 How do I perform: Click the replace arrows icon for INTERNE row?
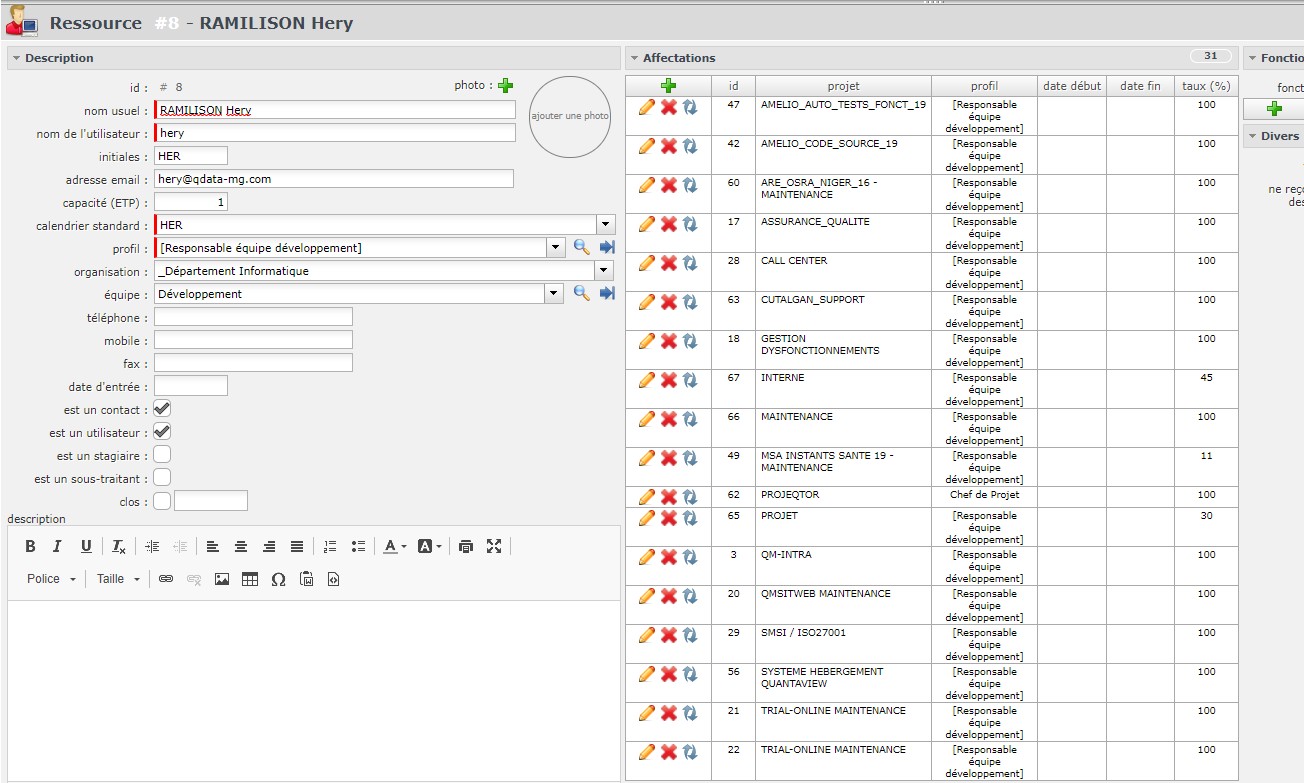click(x=690, y=380)
